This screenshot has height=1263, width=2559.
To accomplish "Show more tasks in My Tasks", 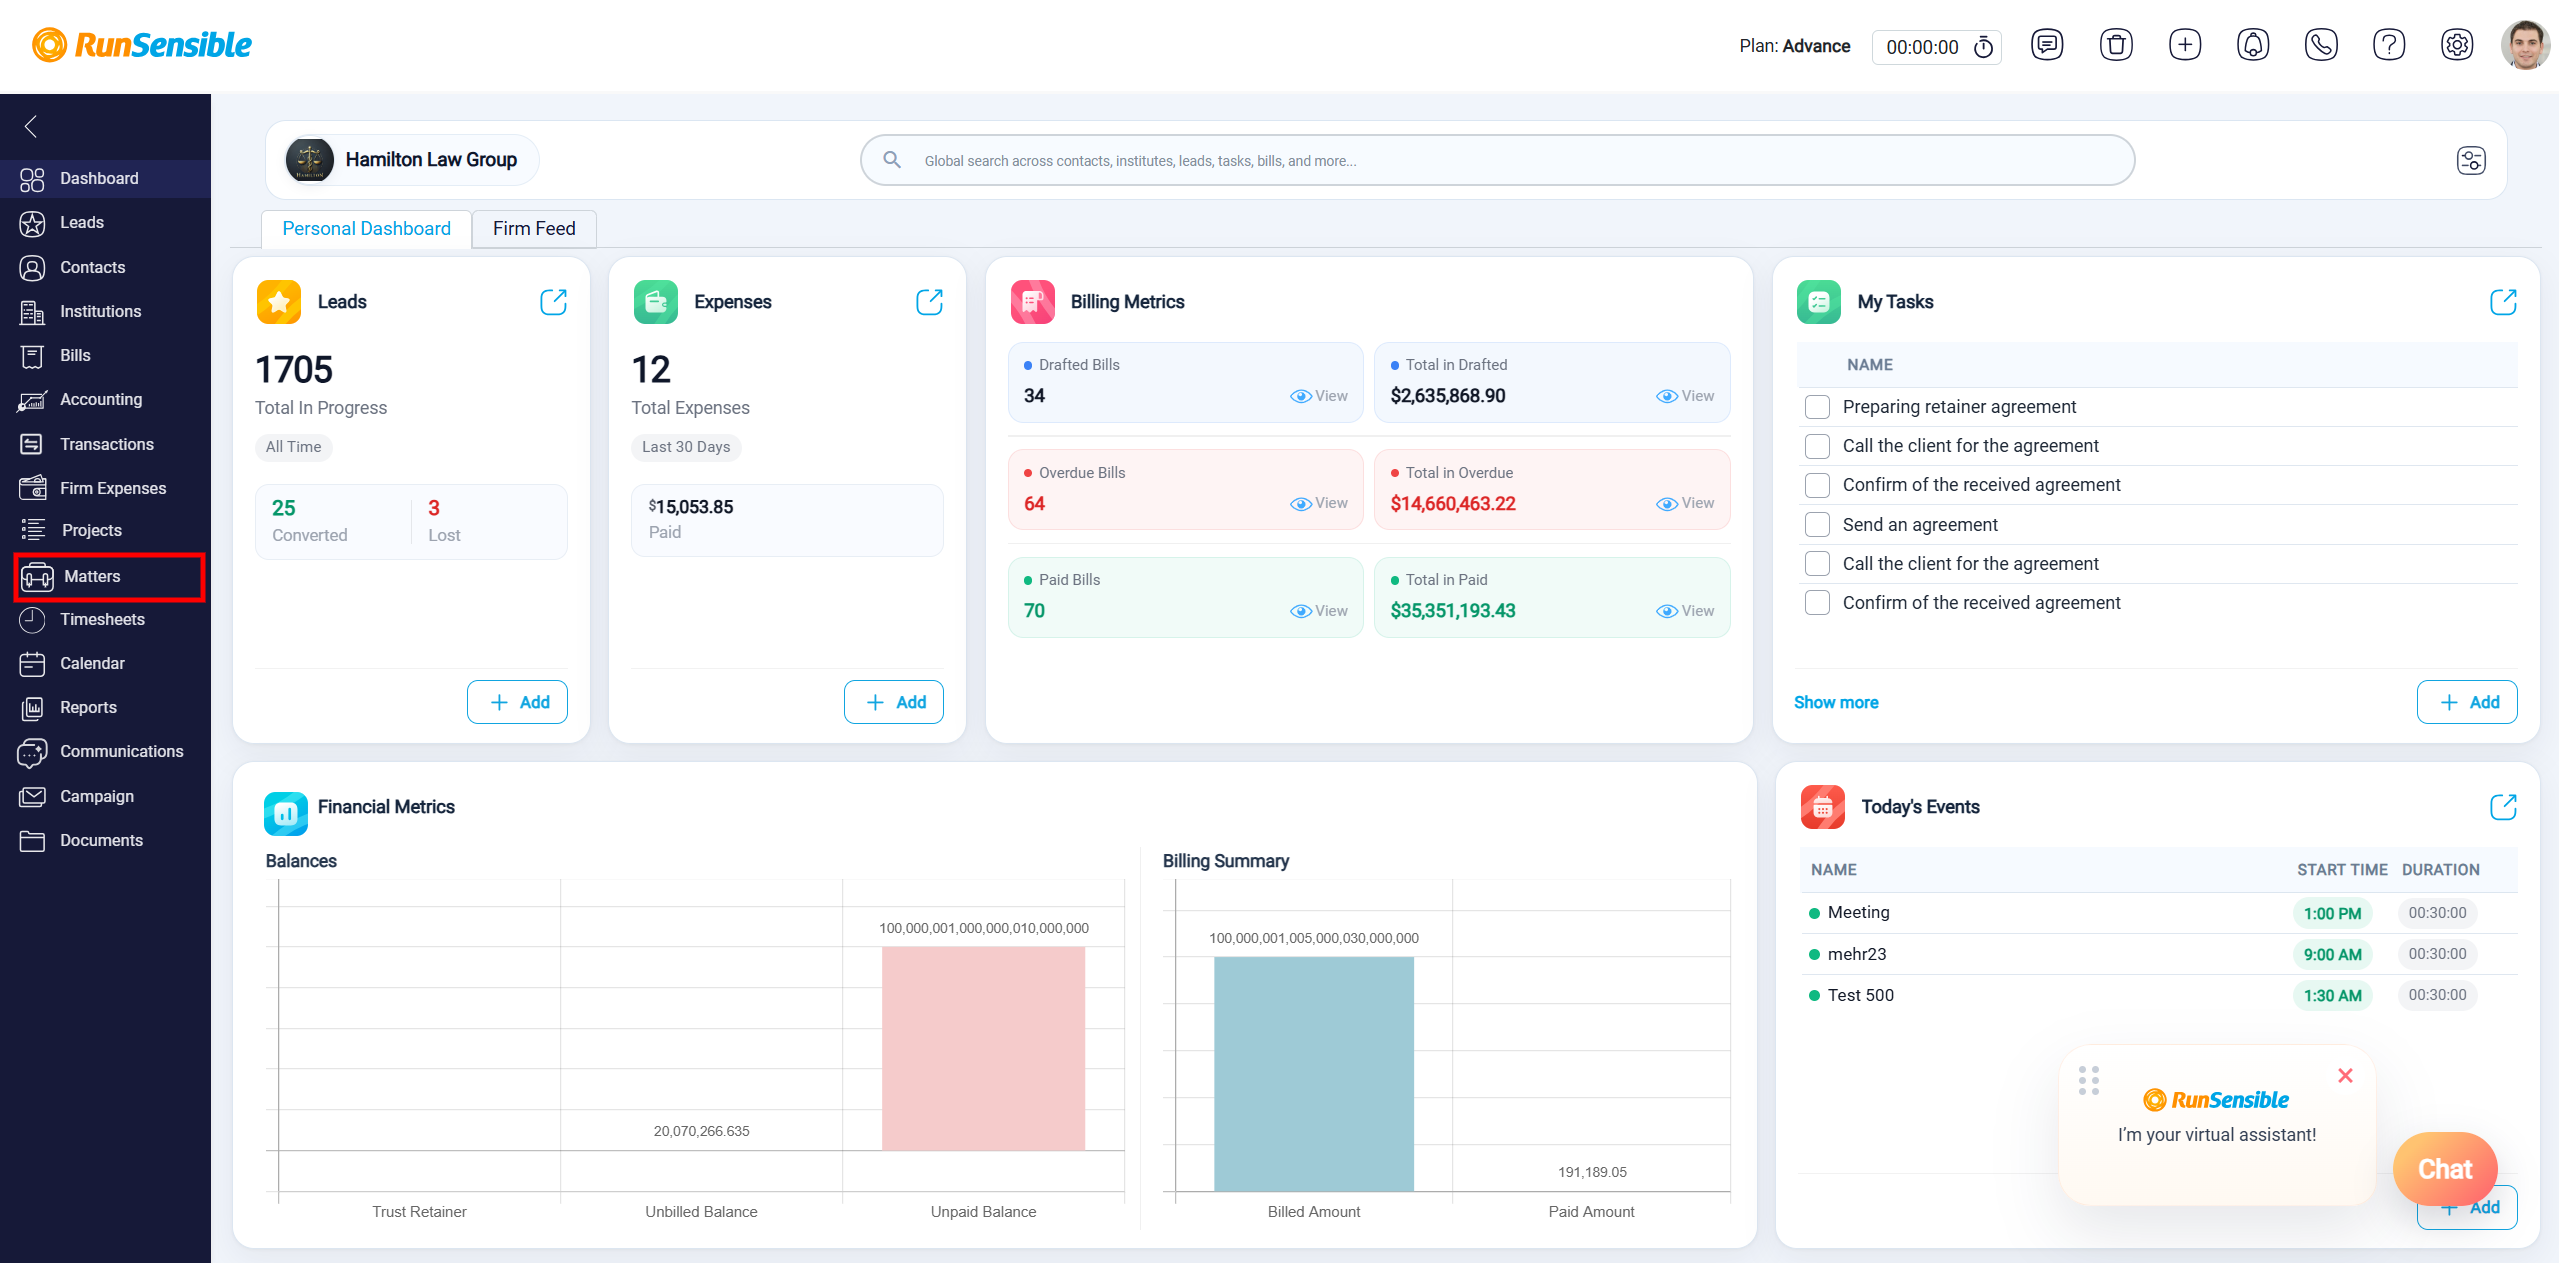I will (1836, 702).
